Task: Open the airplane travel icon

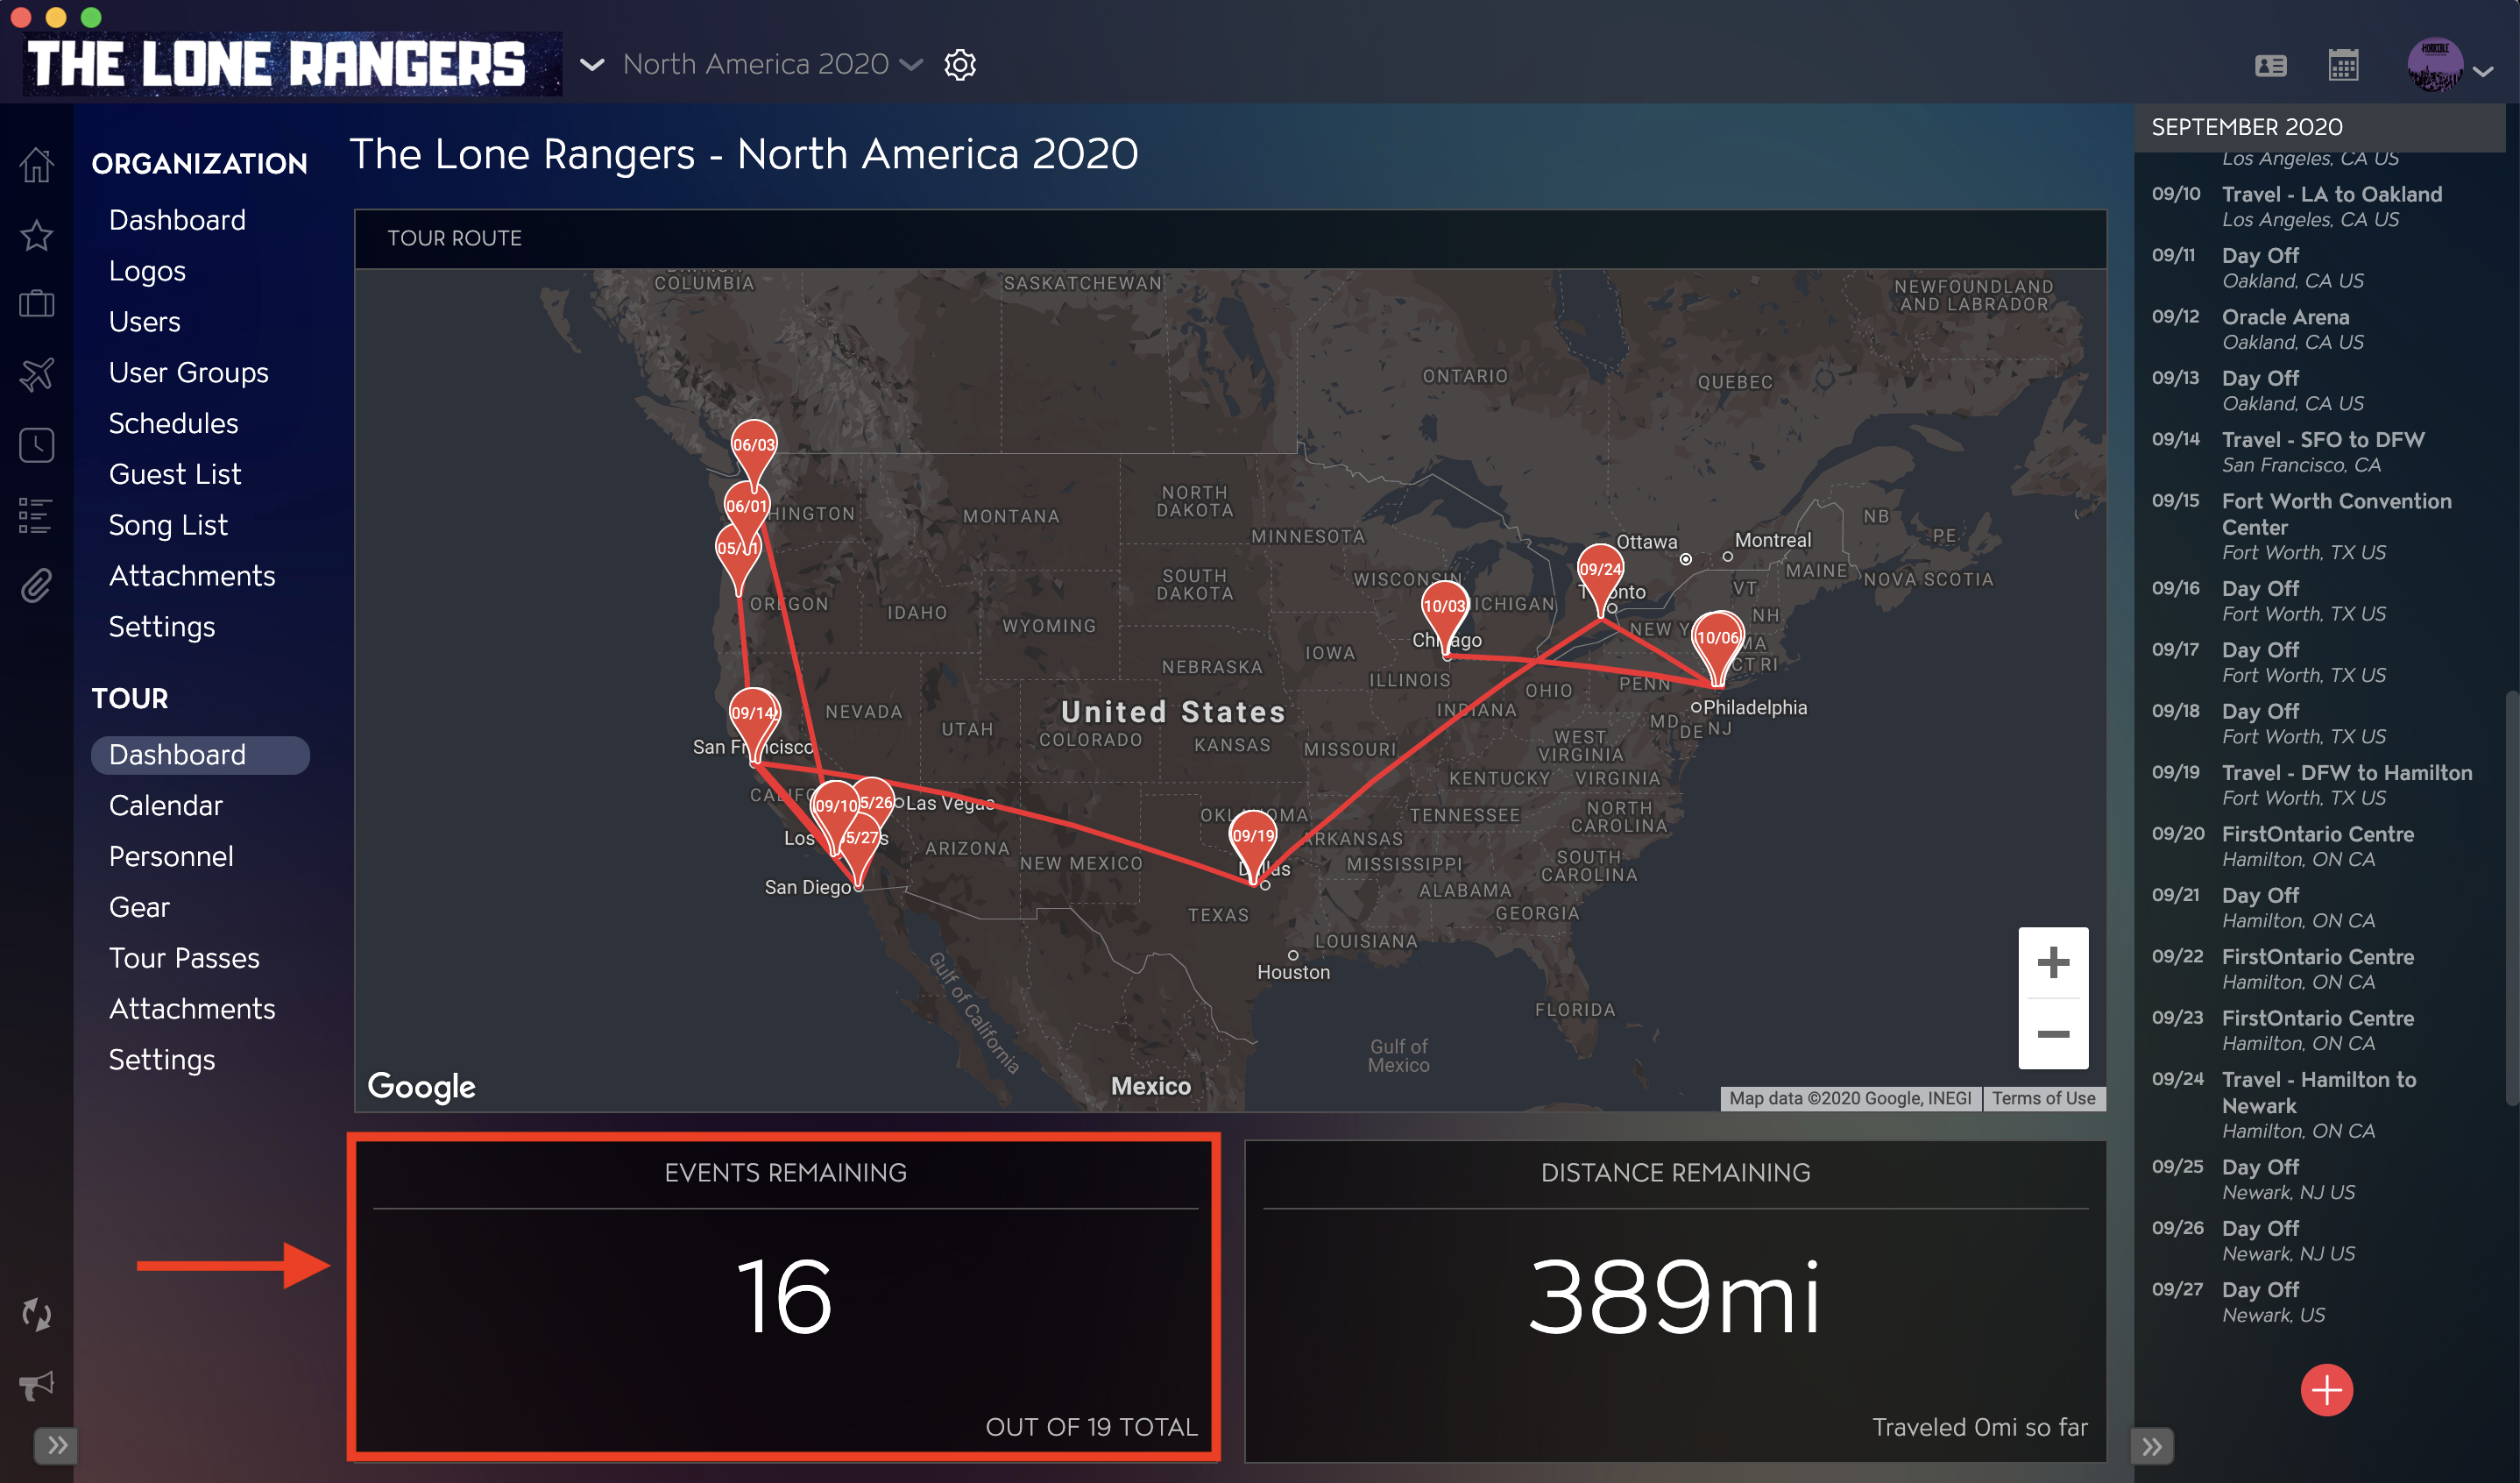Action: 37,374
